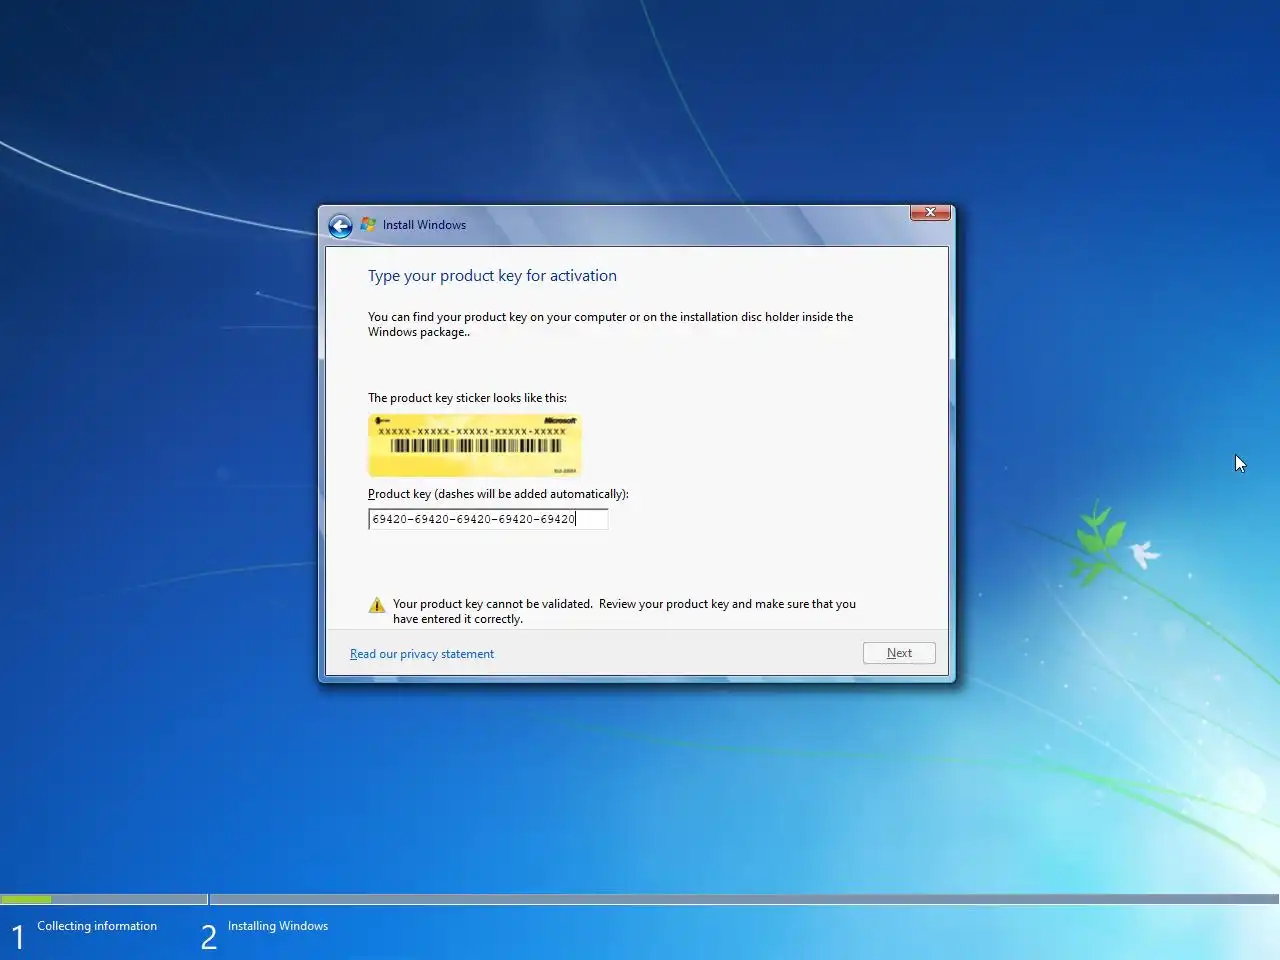Viewport: 1280px width, 960px height.
Task: Click the 'Installing Windows' step label
Action: click(x=278, y=926)
